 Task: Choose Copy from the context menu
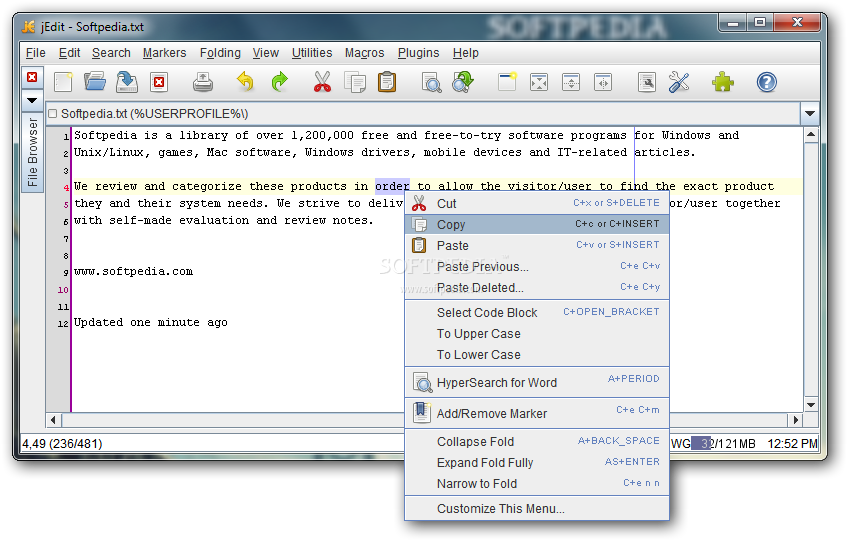pyautogui.click(x=537, y=225)
